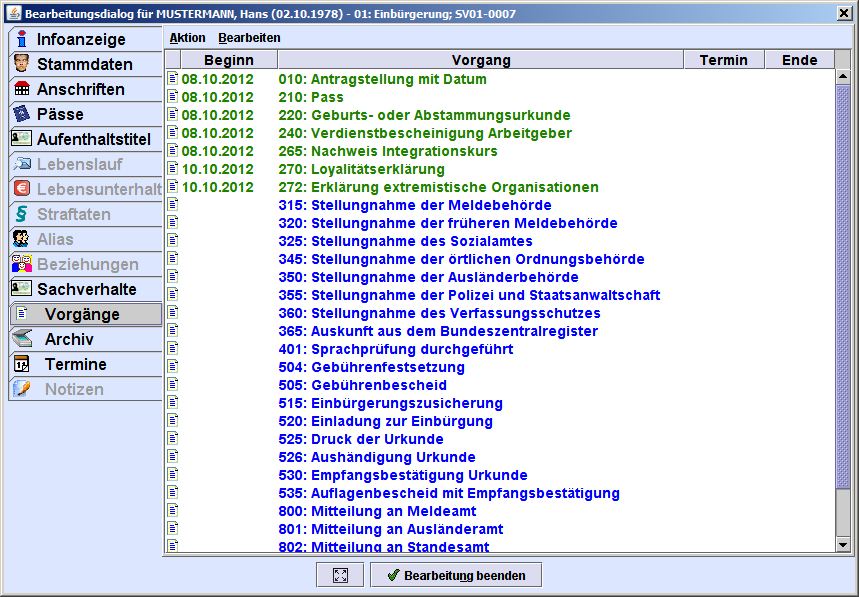859x597 pixels.
Task: Click the Stammdaten face icon
Action: coord(21,64)
